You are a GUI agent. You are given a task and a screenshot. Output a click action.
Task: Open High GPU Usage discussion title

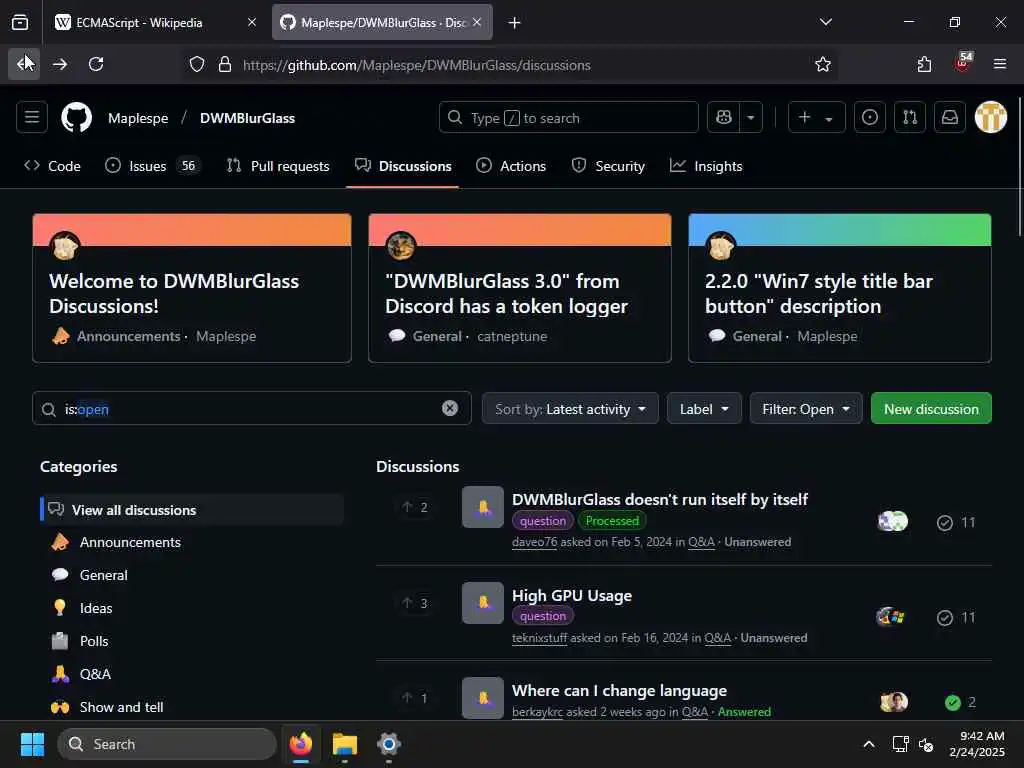click(x=571, y=596)
